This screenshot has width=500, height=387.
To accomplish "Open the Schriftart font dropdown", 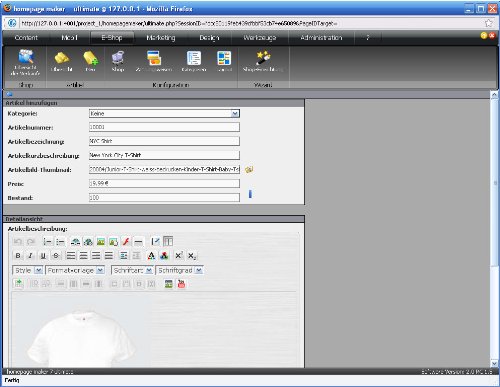I will (132, 270).
